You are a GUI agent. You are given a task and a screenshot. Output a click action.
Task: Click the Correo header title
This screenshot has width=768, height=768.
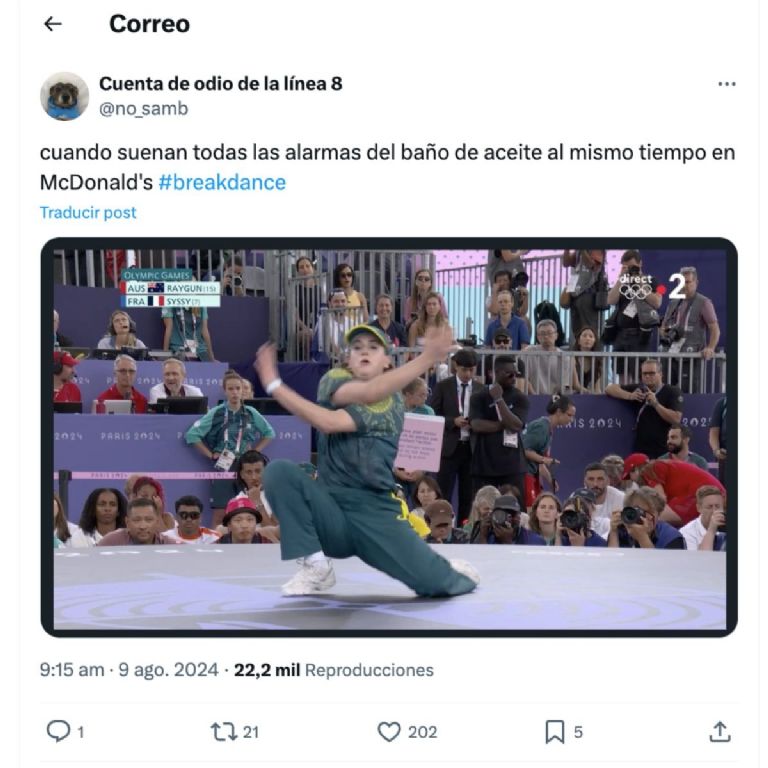149,24
